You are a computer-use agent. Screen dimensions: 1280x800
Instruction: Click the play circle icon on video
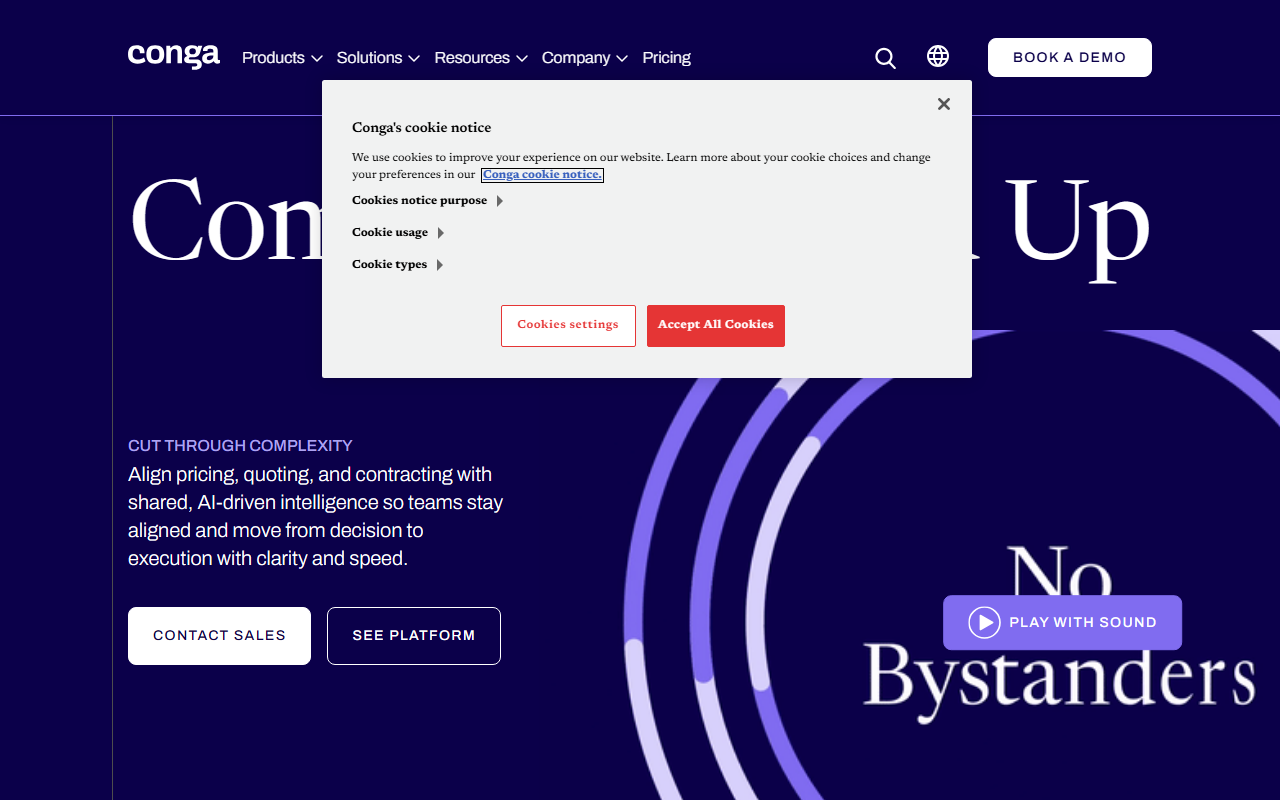click(984, 622)
